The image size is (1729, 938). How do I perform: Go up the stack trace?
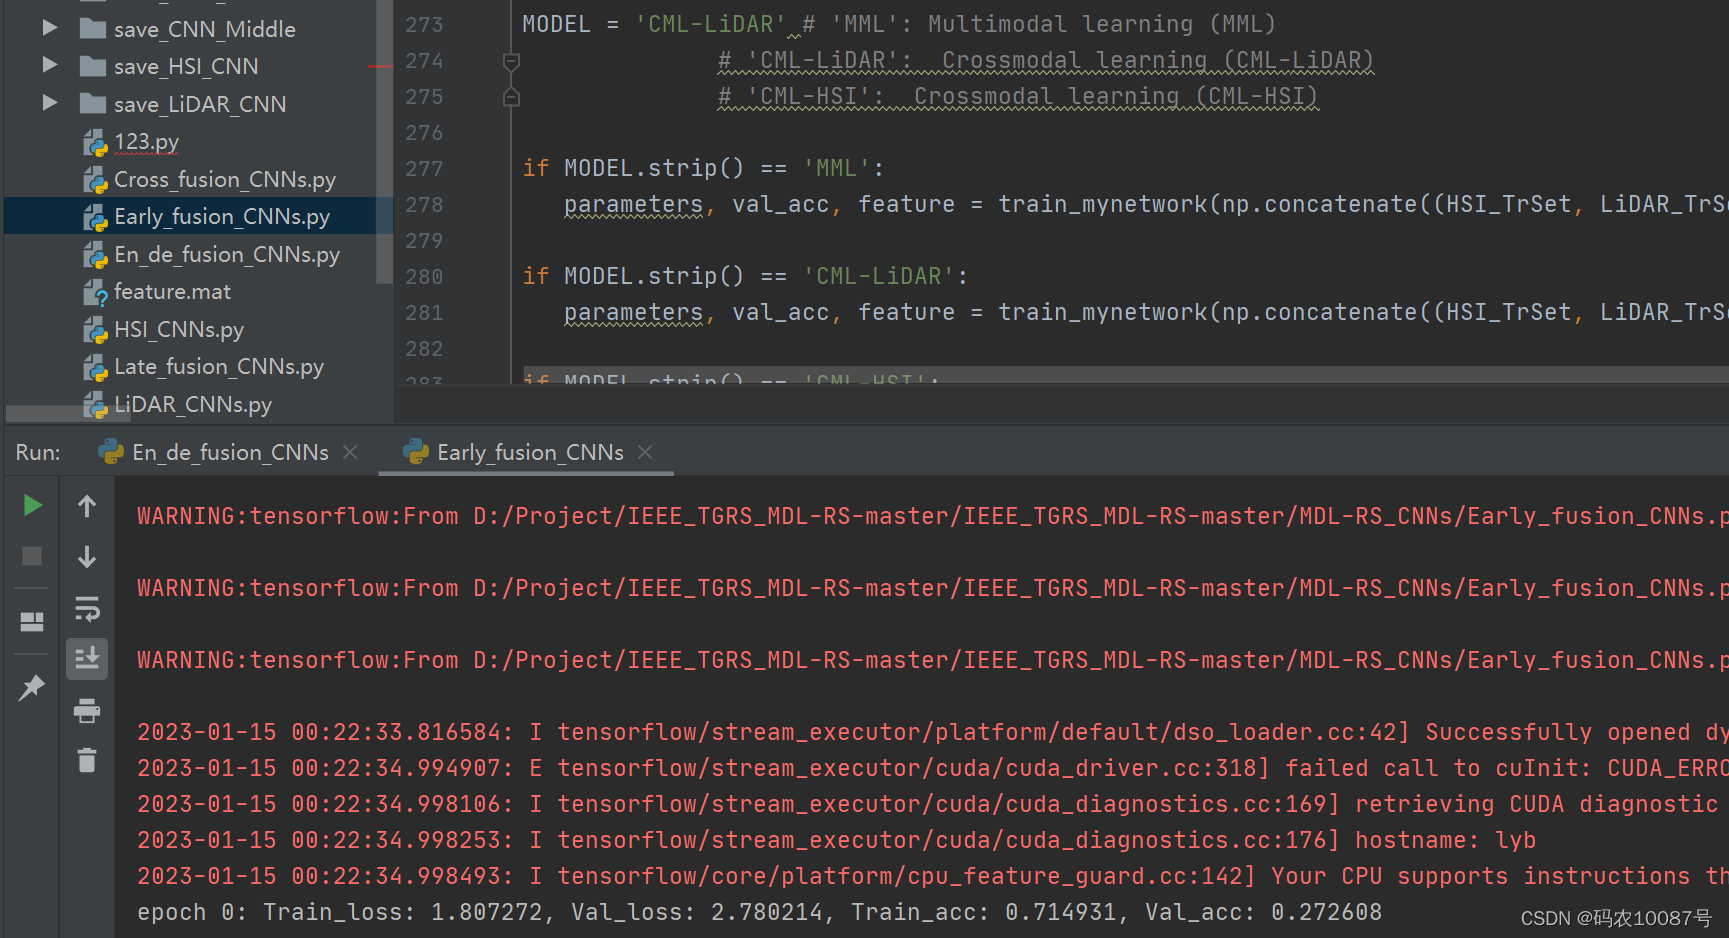pyautogui.click(x=87, y=507)
